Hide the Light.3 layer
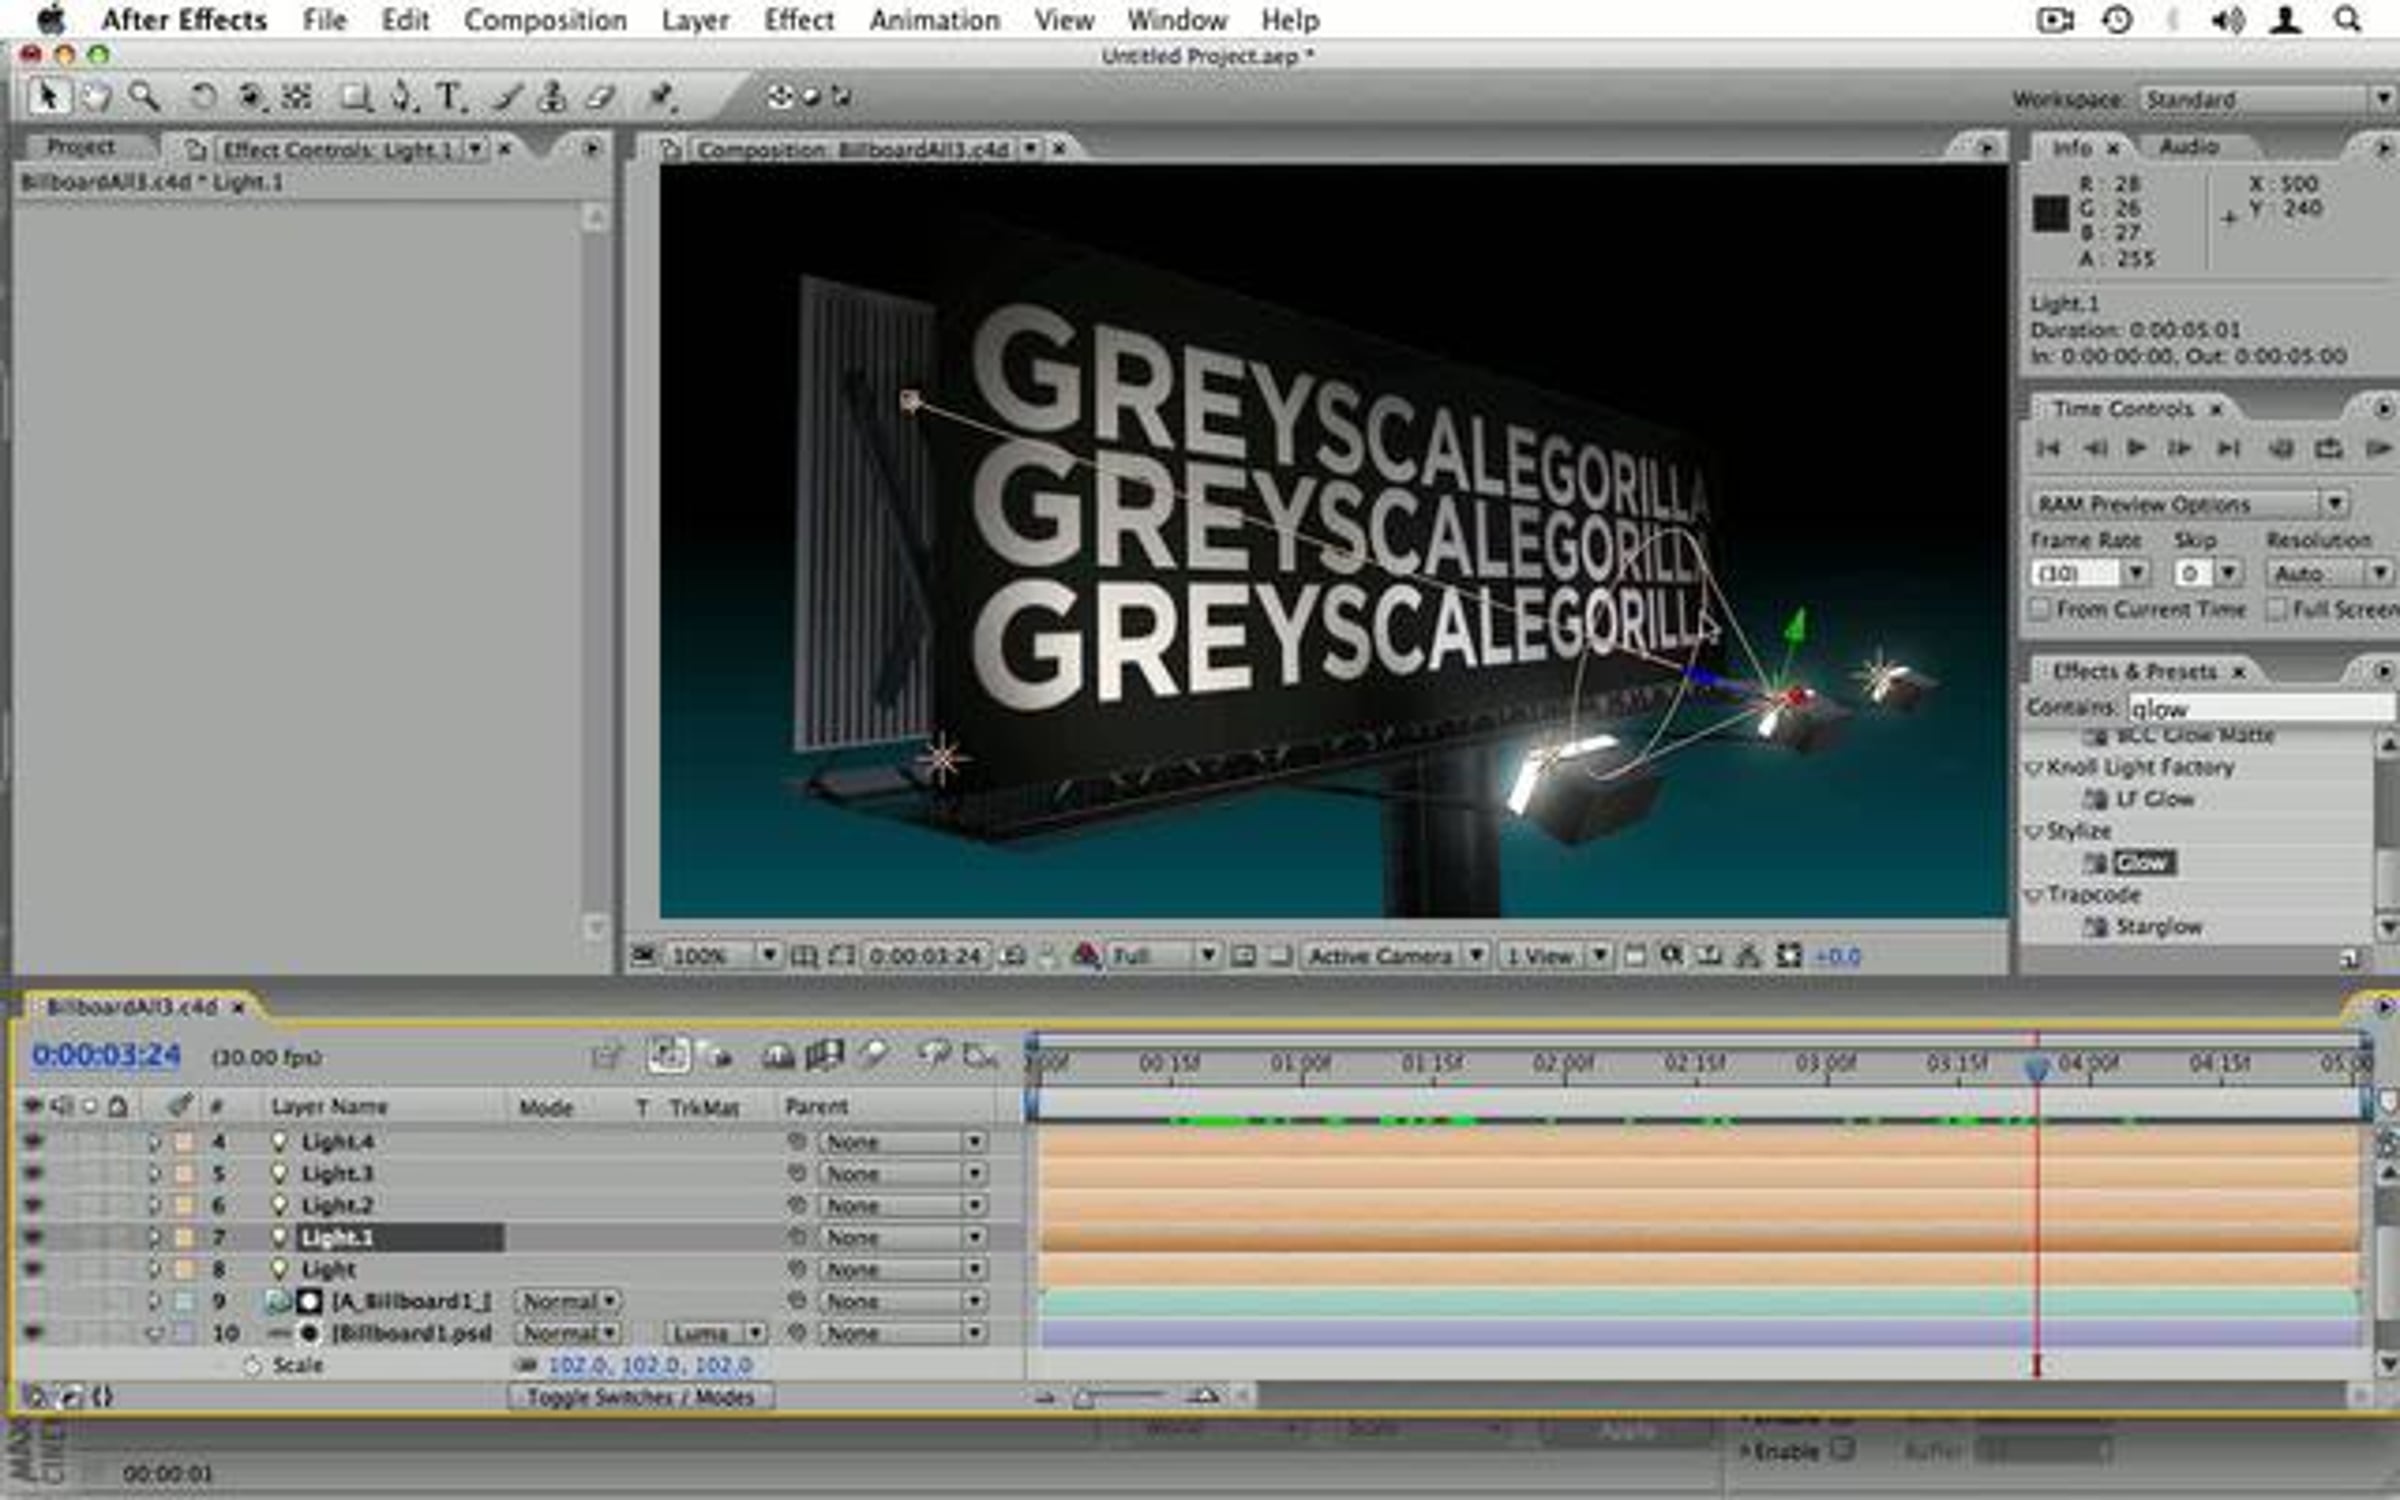Viewport: 2400px width, 1500px height. [33, 1173]
